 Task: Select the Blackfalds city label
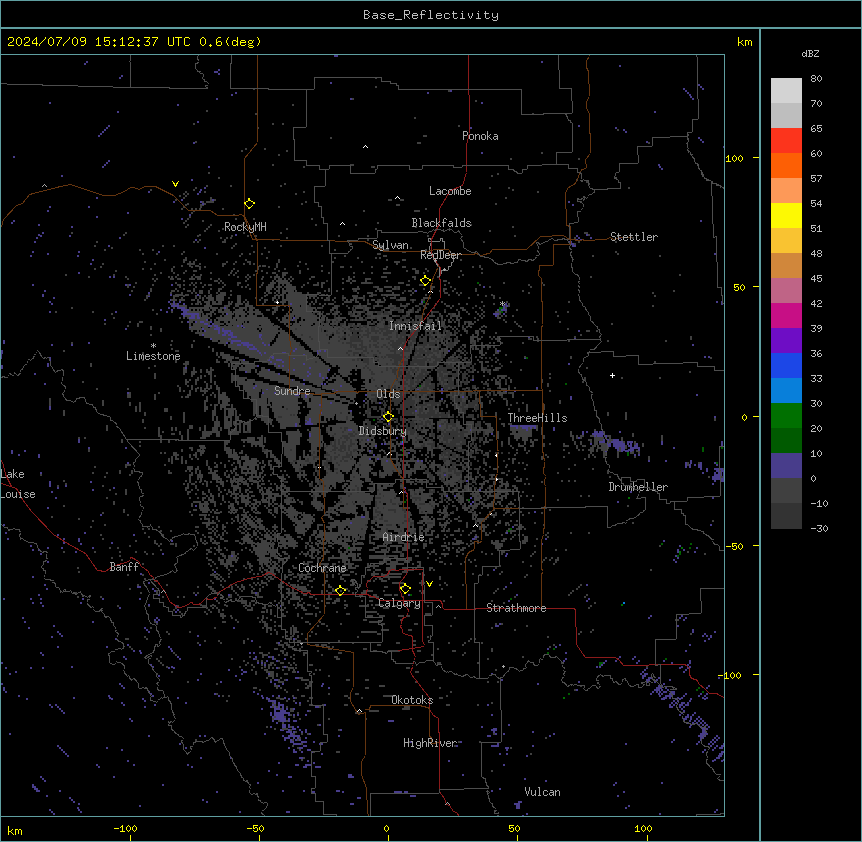pos(441,223)
